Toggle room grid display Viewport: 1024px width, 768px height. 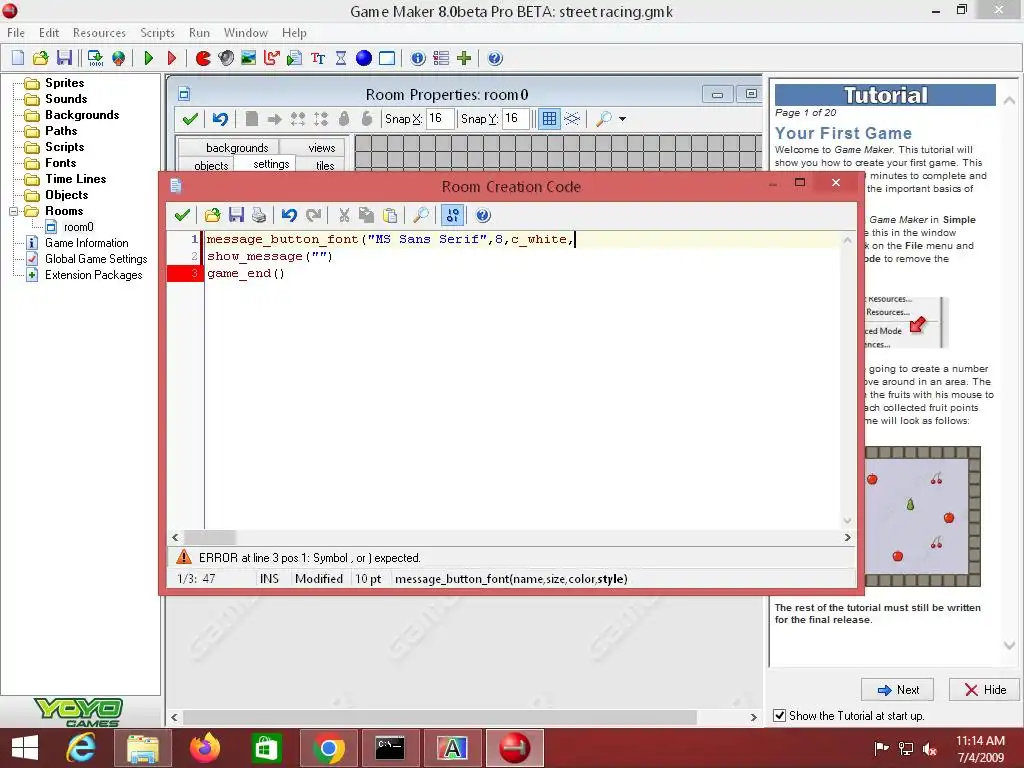549,119
